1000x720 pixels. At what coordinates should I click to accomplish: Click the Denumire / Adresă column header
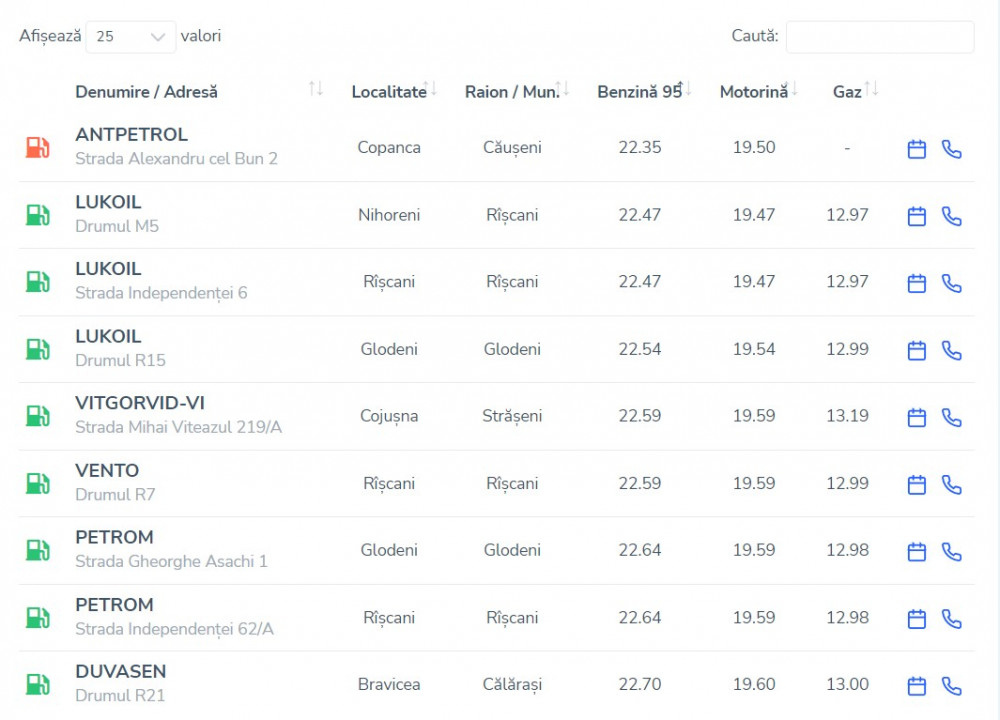click(147, 91)
